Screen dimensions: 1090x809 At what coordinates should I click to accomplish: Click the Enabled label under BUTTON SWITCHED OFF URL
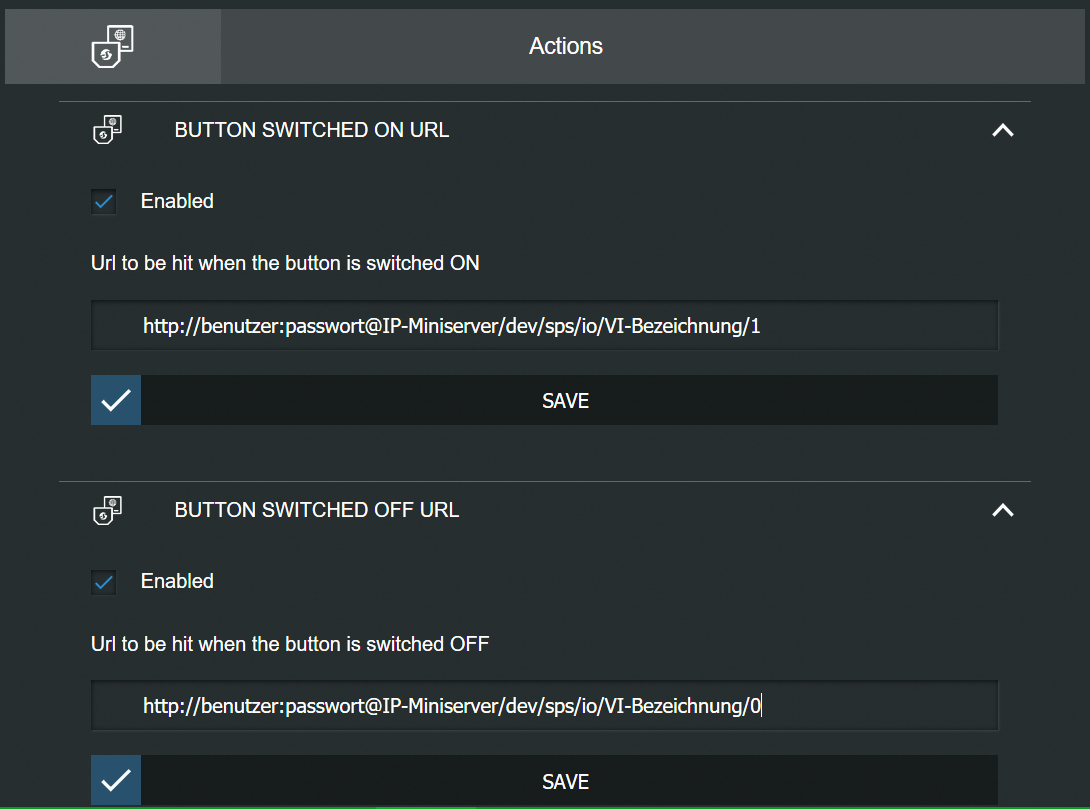coord(177,581)
